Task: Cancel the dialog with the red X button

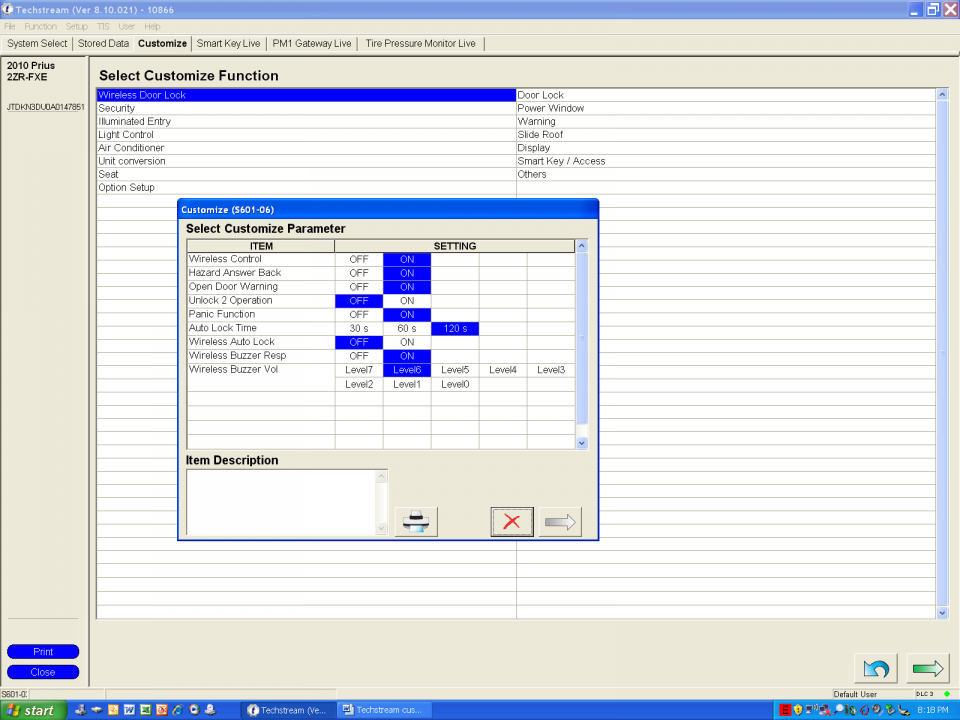Action: [x=512, y=521]
